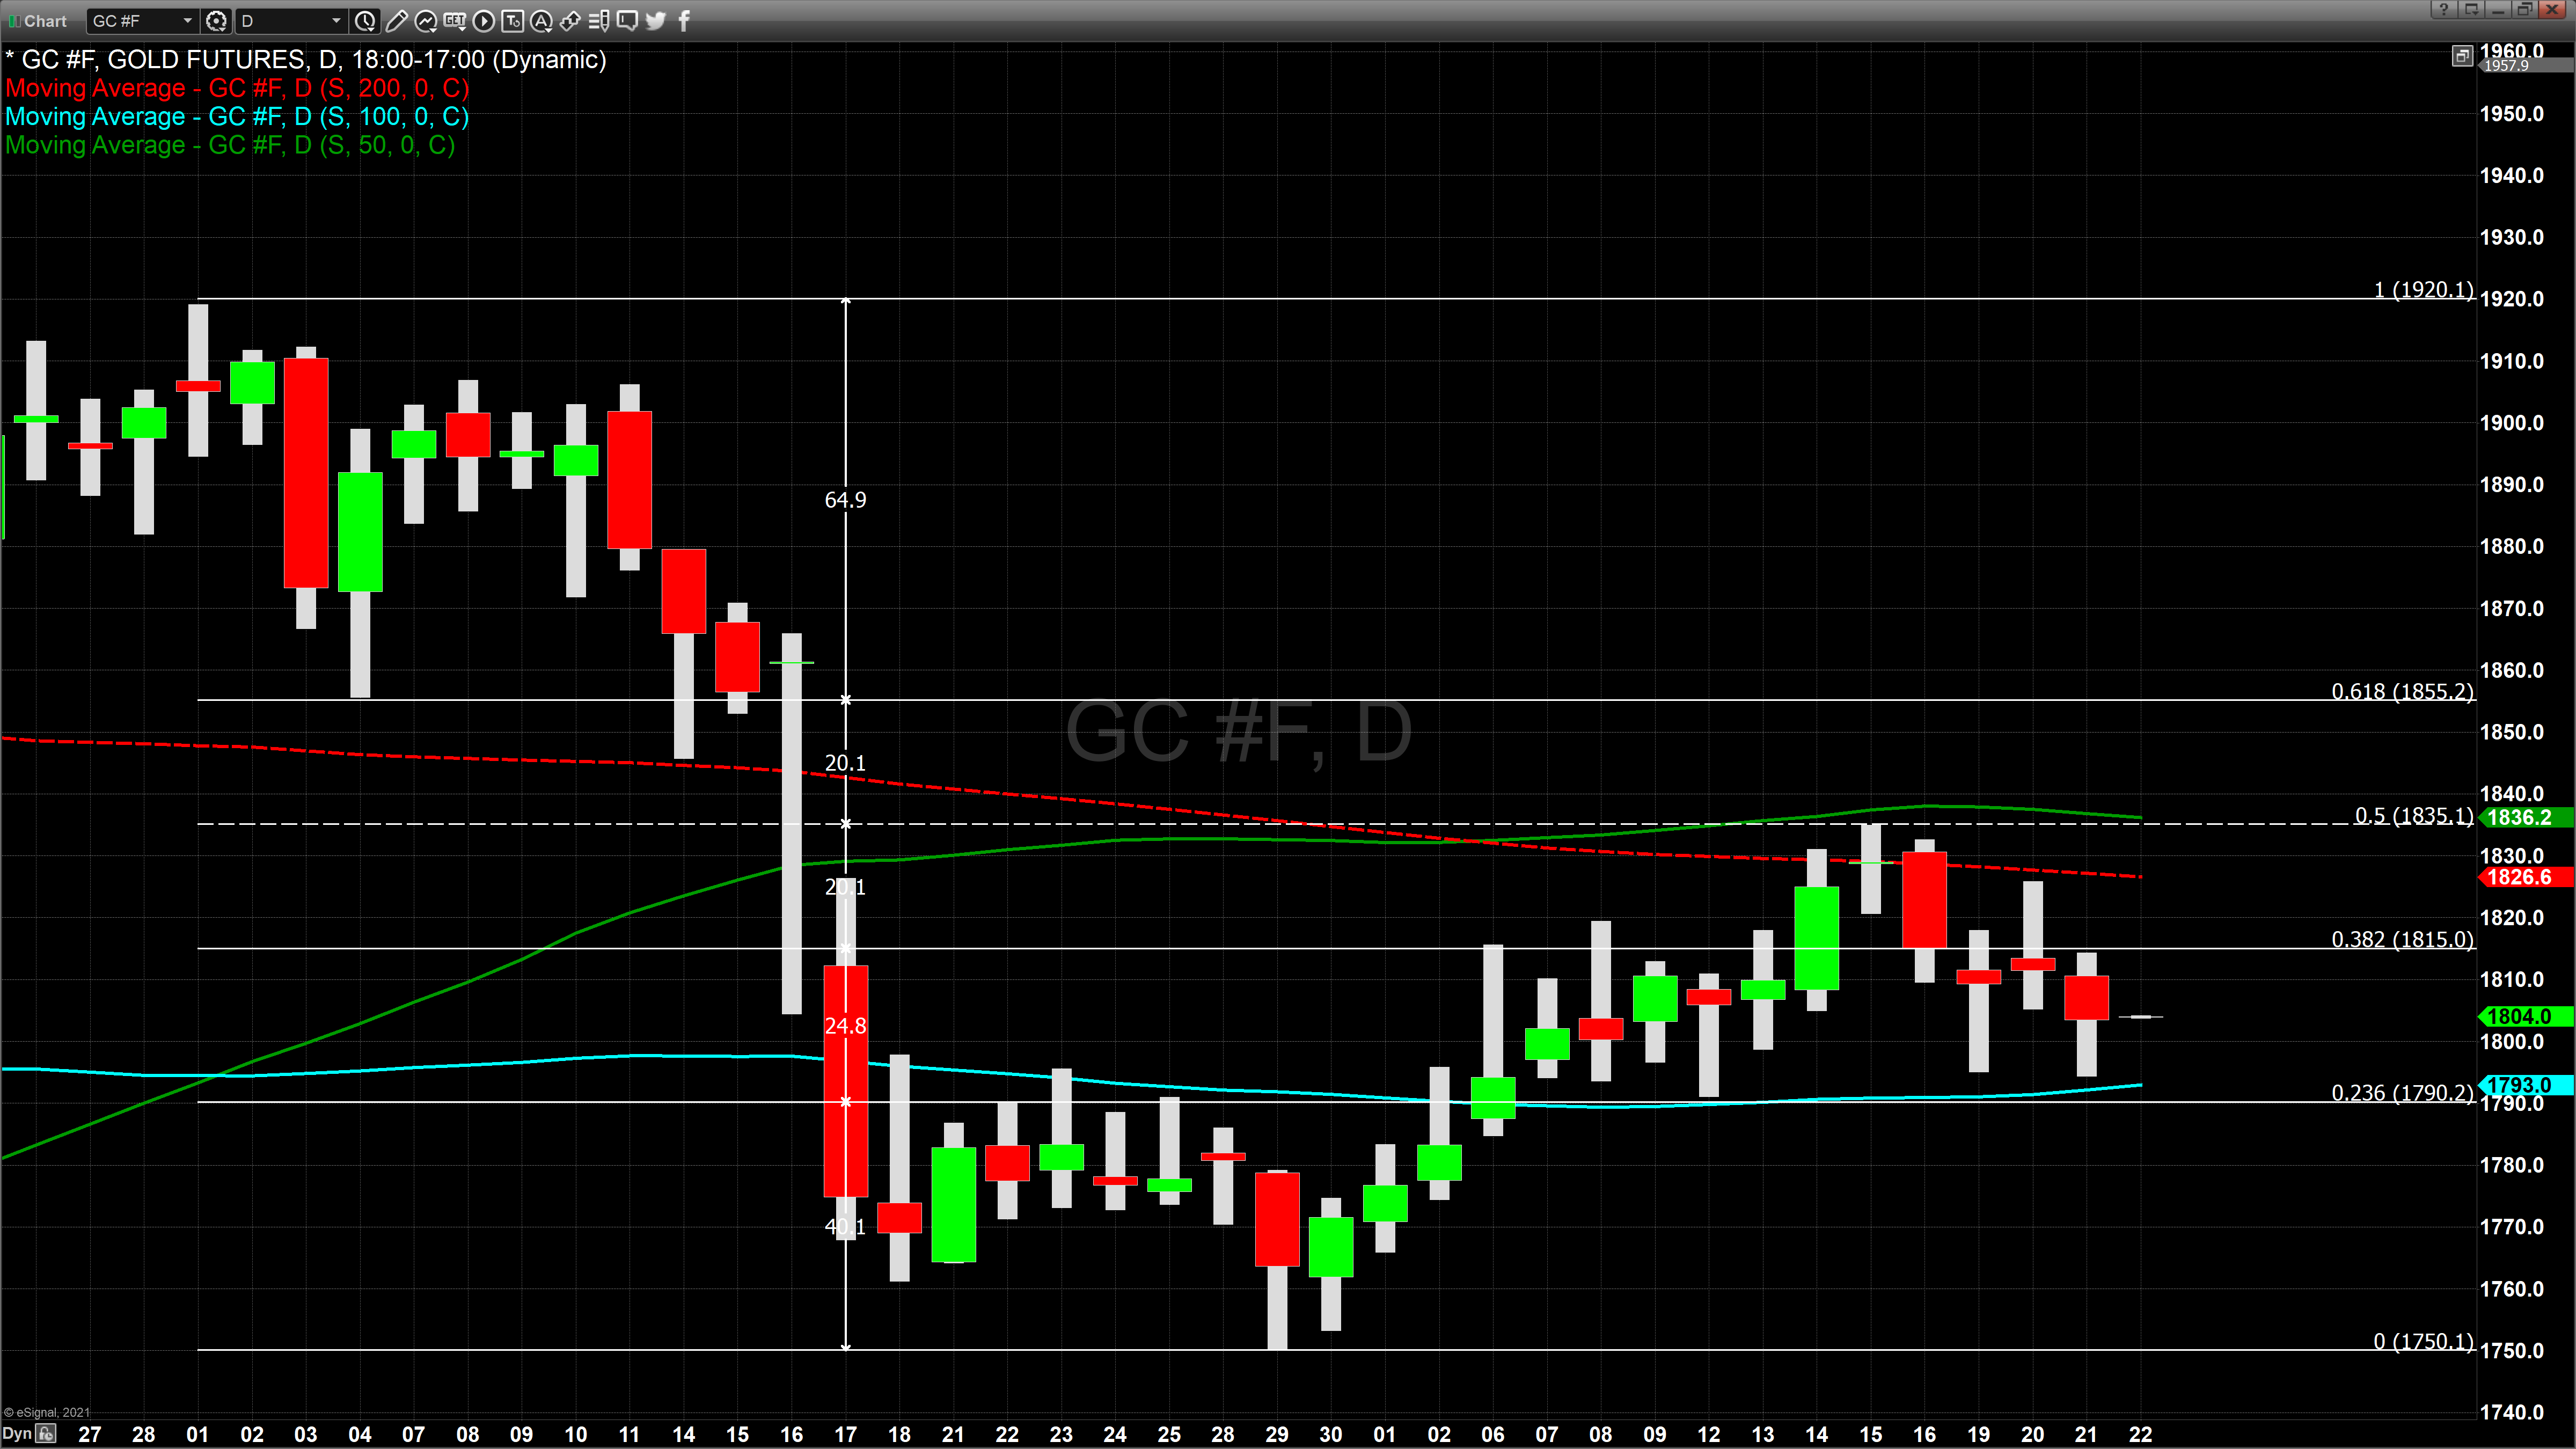Image resolution: width=2576 pixels, height=1449 pixels.
Task: Expand the GC #F symbol dropdown
Action: click(187, 20)
